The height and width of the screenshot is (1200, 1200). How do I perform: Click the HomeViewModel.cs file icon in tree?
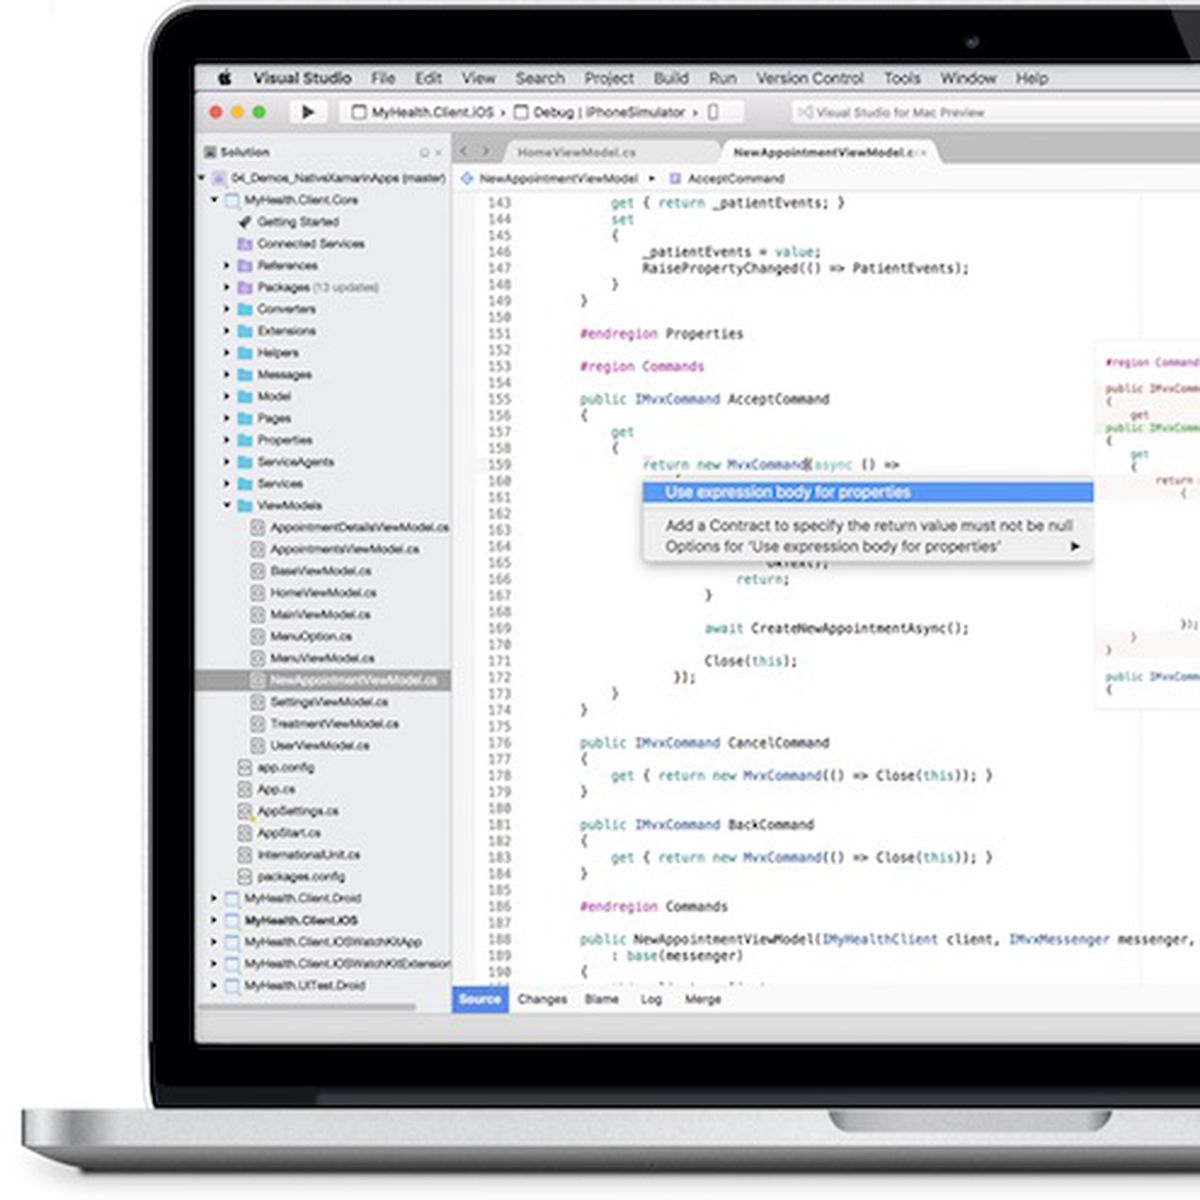[x=257, y=593]
